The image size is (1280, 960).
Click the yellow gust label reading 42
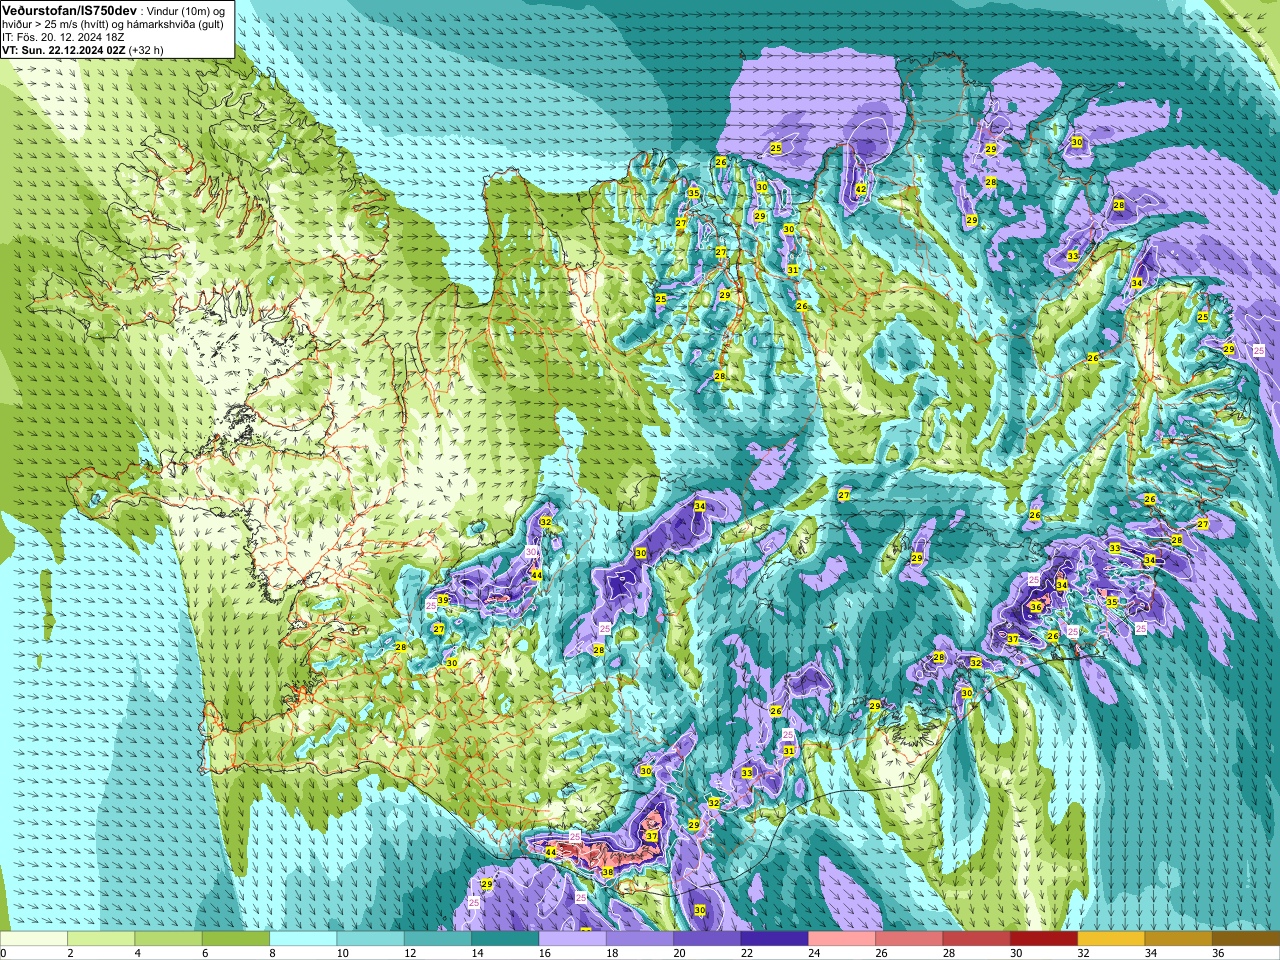click(x=860, y=188)
